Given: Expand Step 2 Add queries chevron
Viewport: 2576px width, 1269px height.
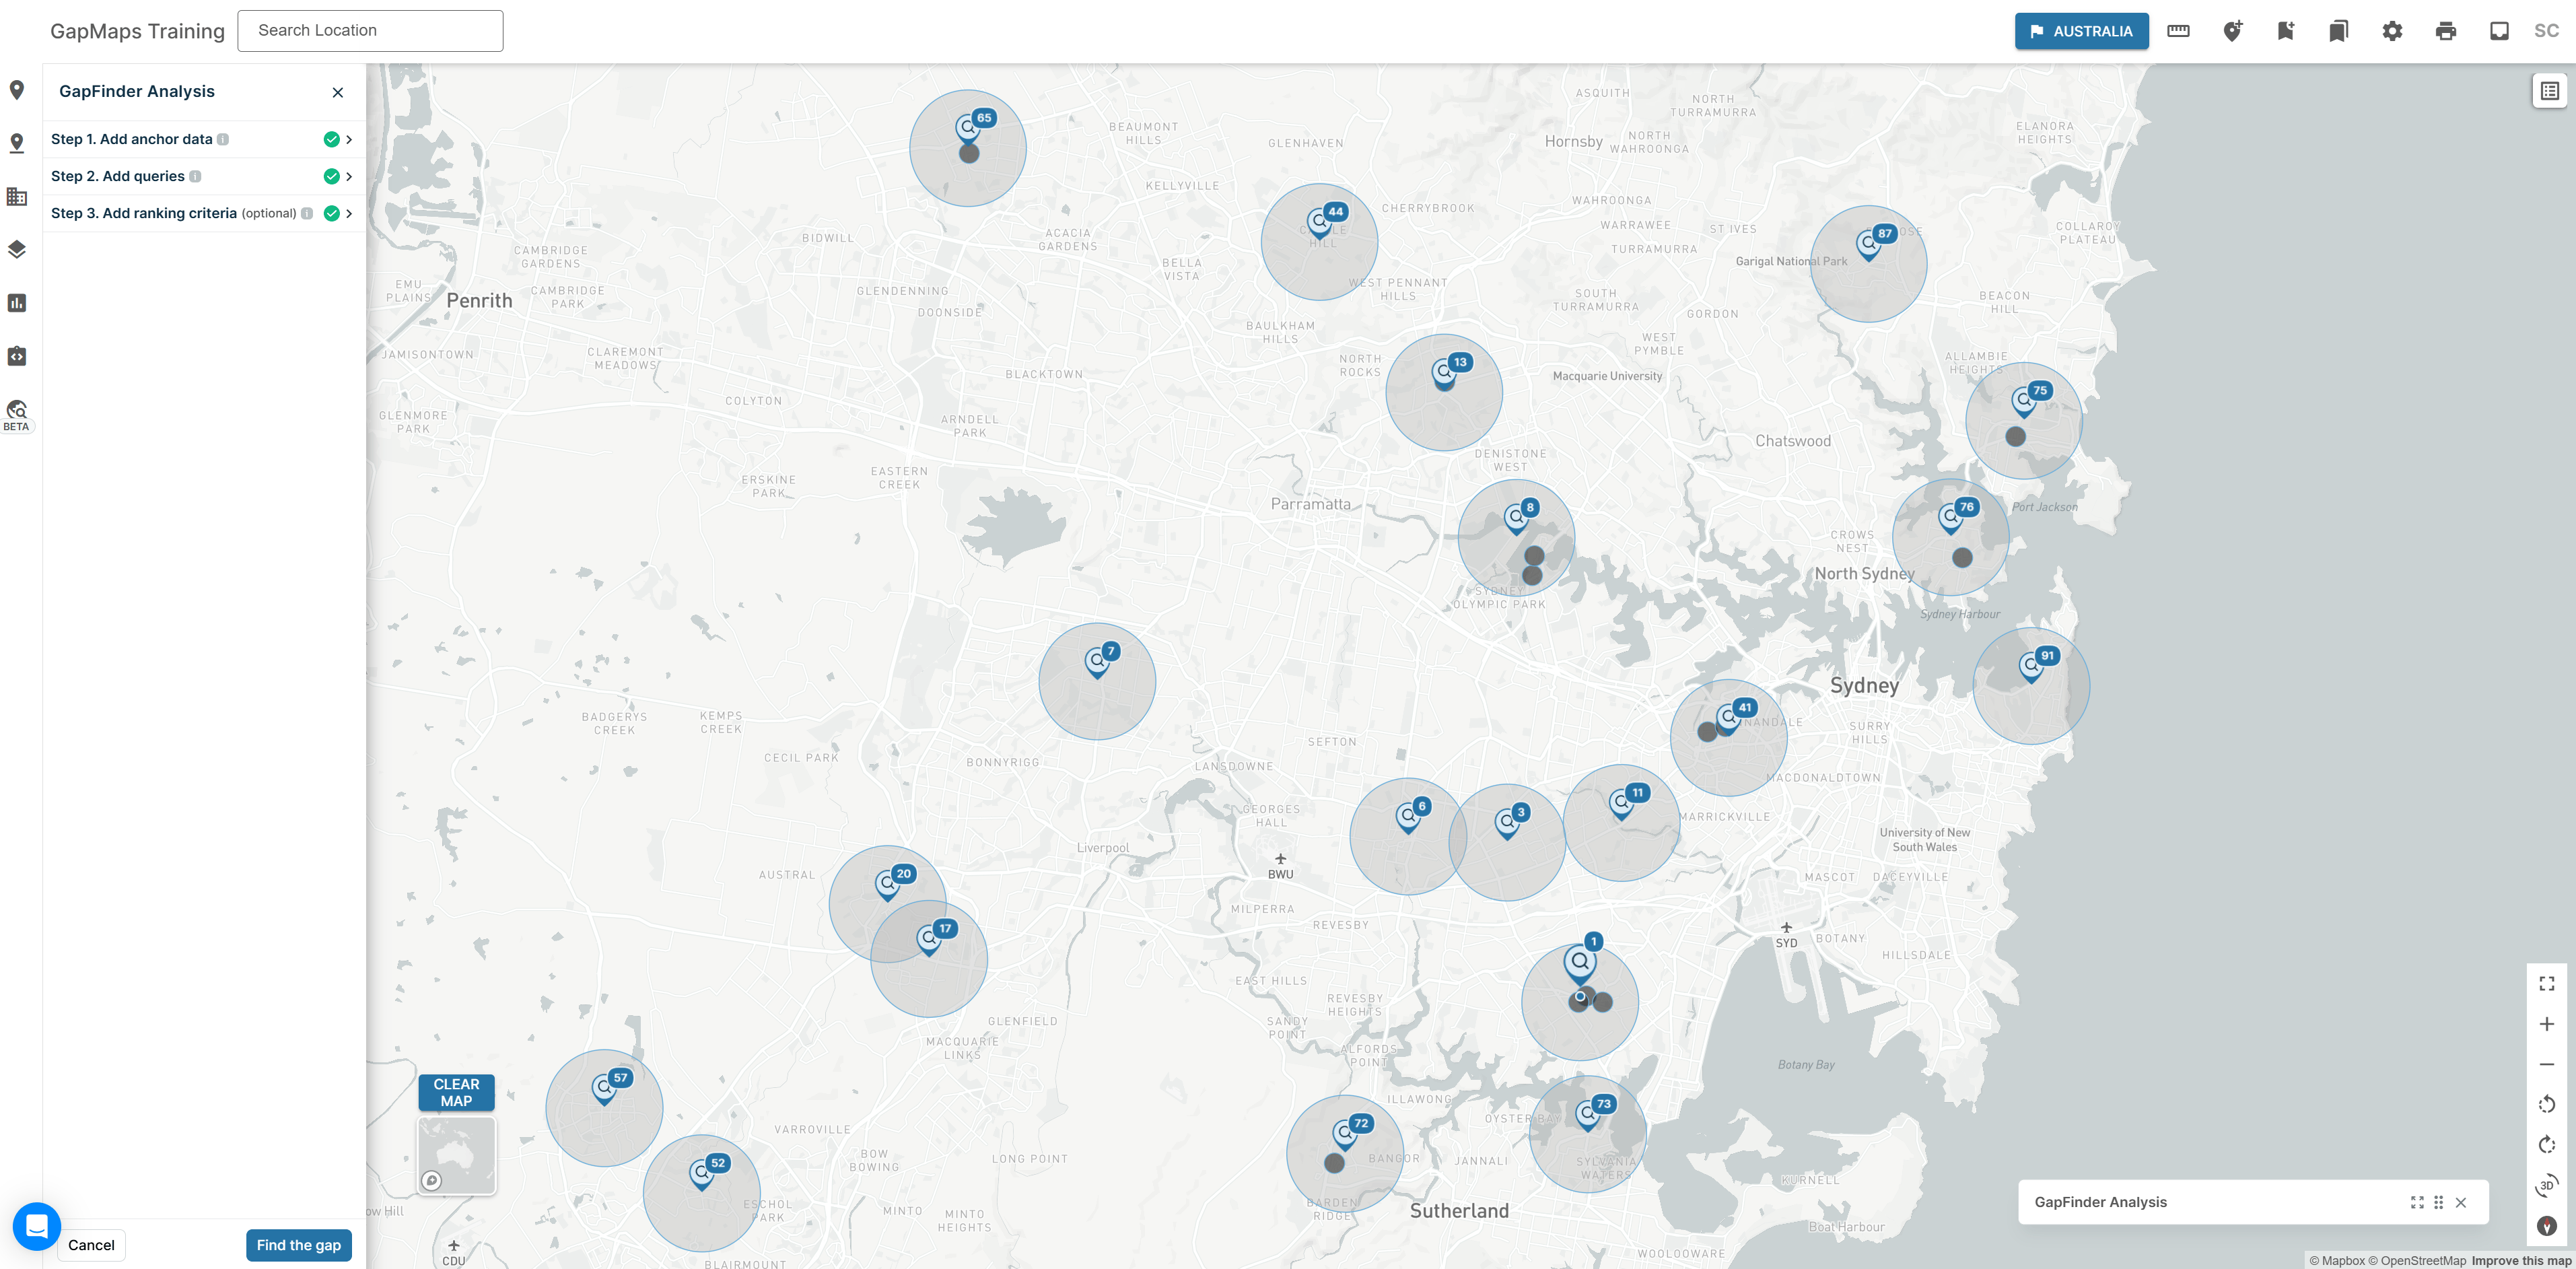Looking at the screenshot, I should [x=349, y=176].
